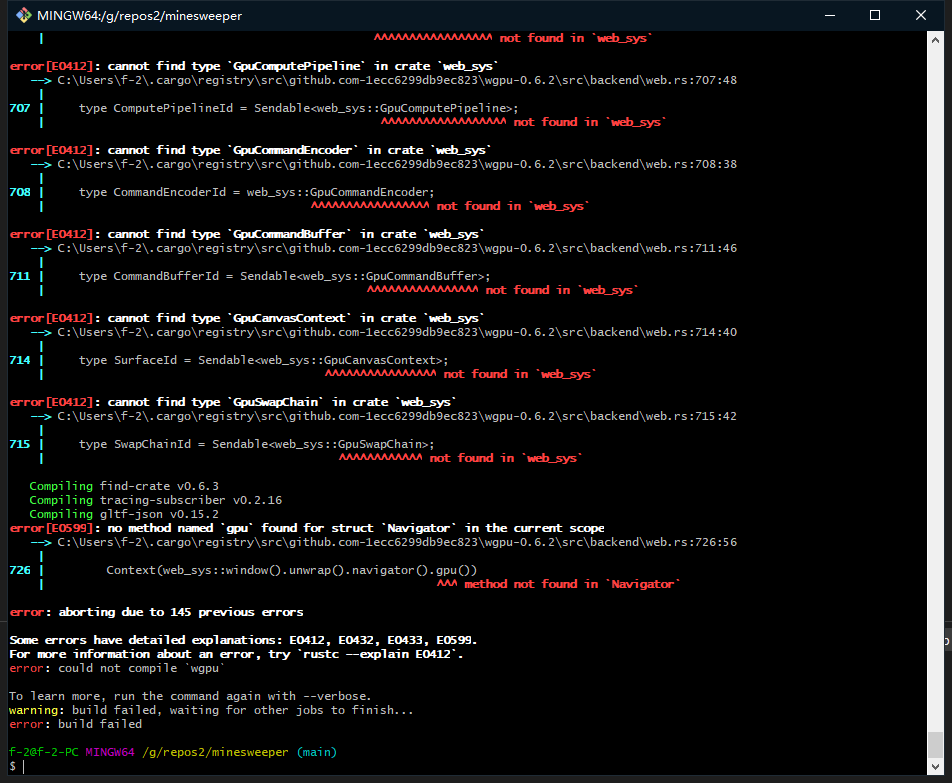Click the 'aborting due to 145 previous errors' line

(x=156, y=612)
